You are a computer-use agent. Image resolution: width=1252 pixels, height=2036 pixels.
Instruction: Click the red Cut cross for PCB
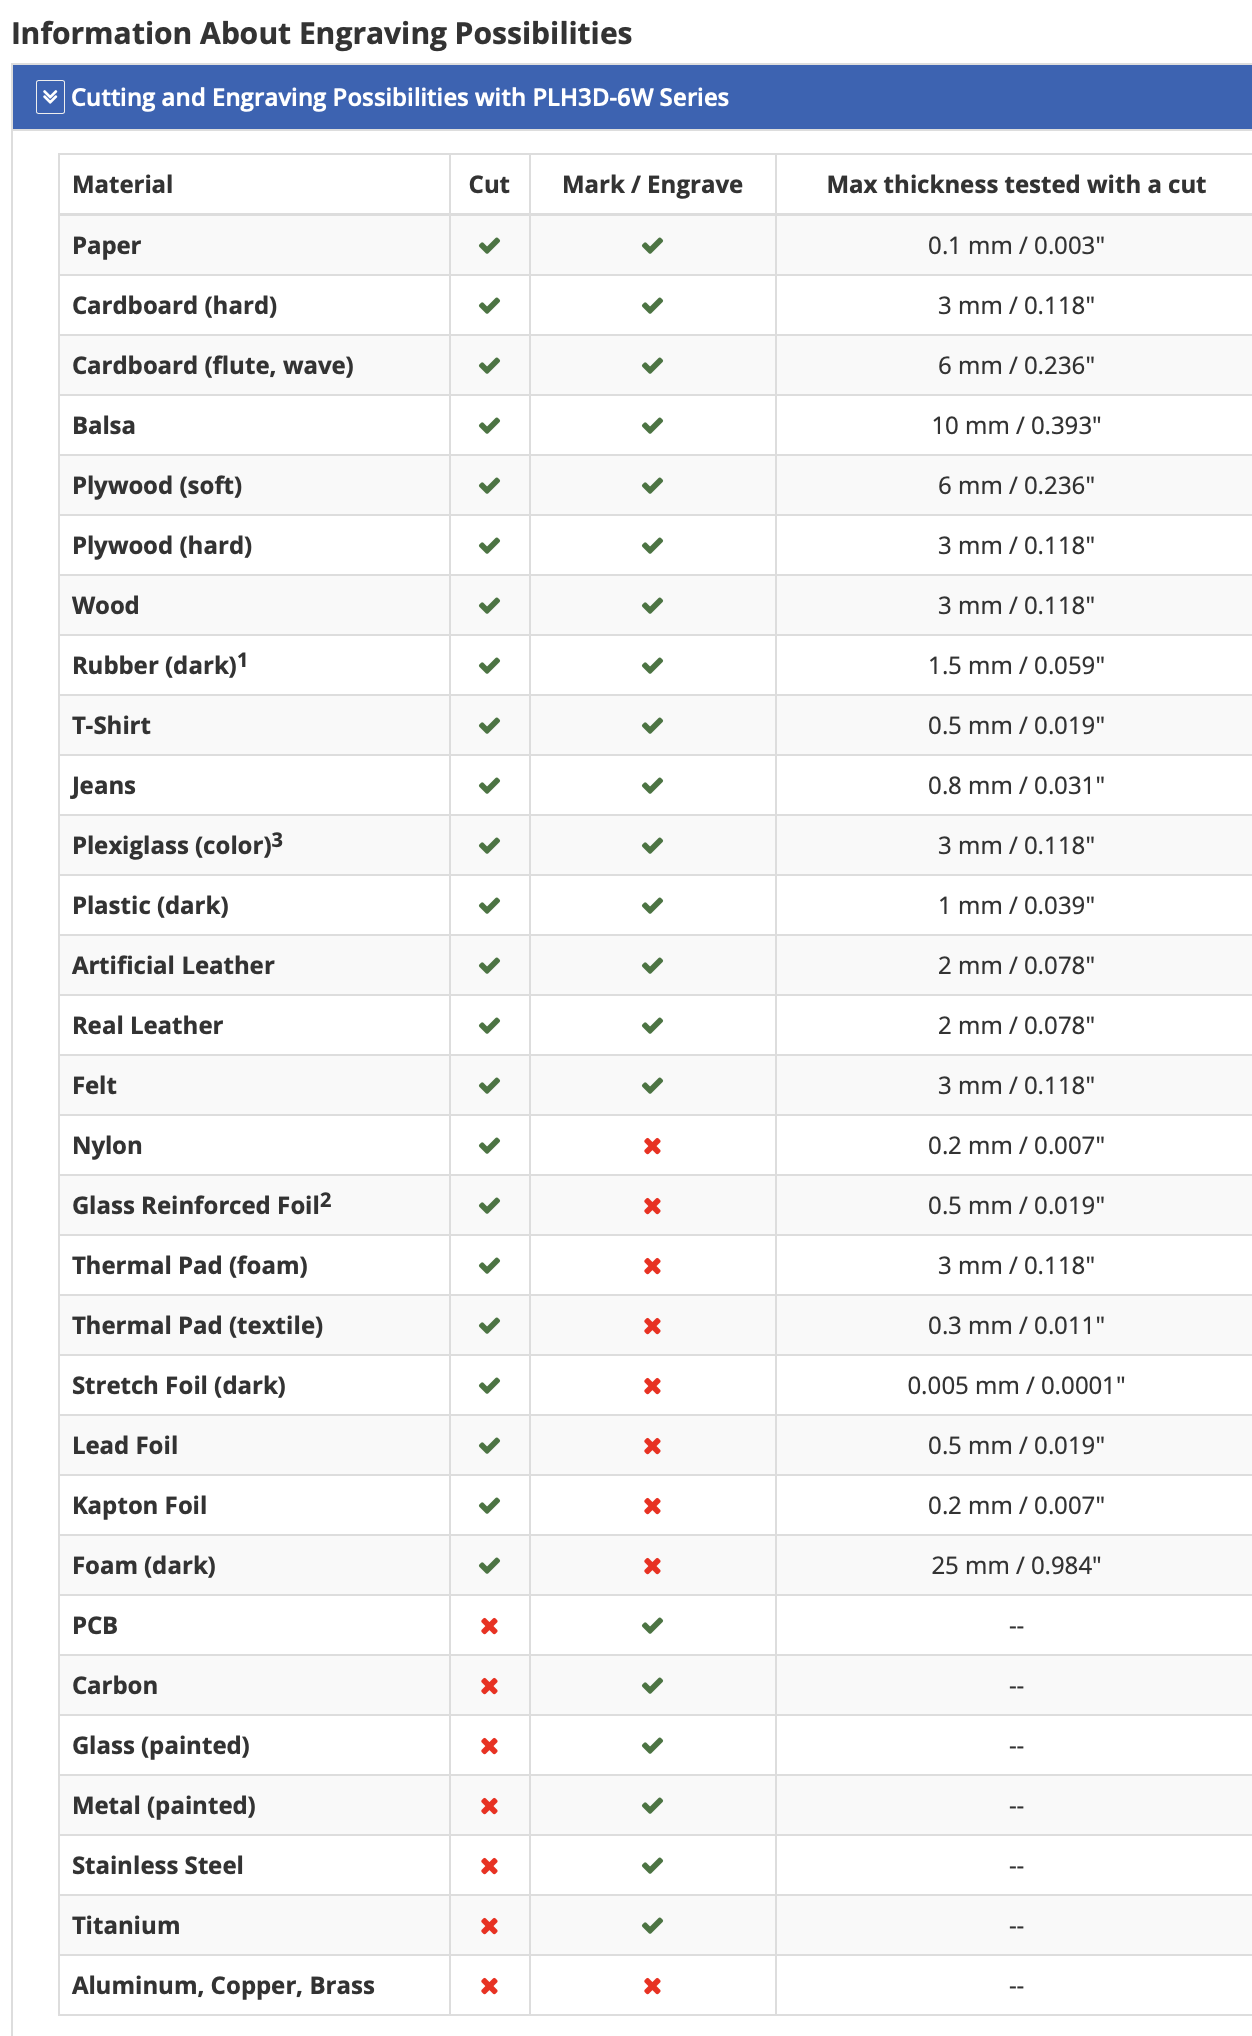coord(489,1626)
